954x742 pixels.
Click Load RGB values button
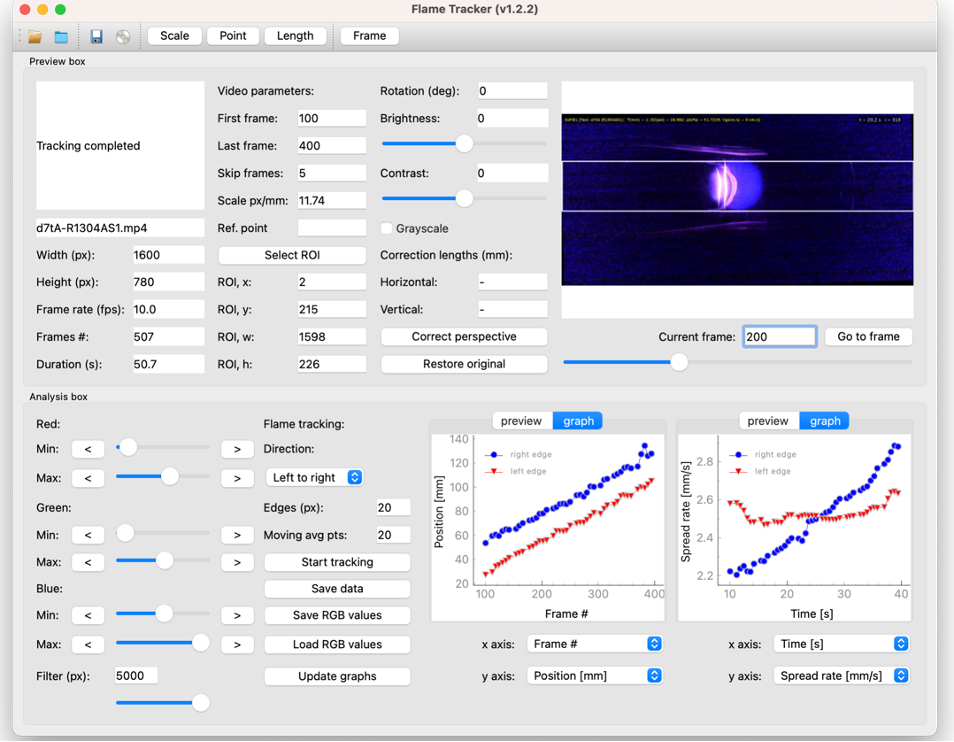(337, 645)
